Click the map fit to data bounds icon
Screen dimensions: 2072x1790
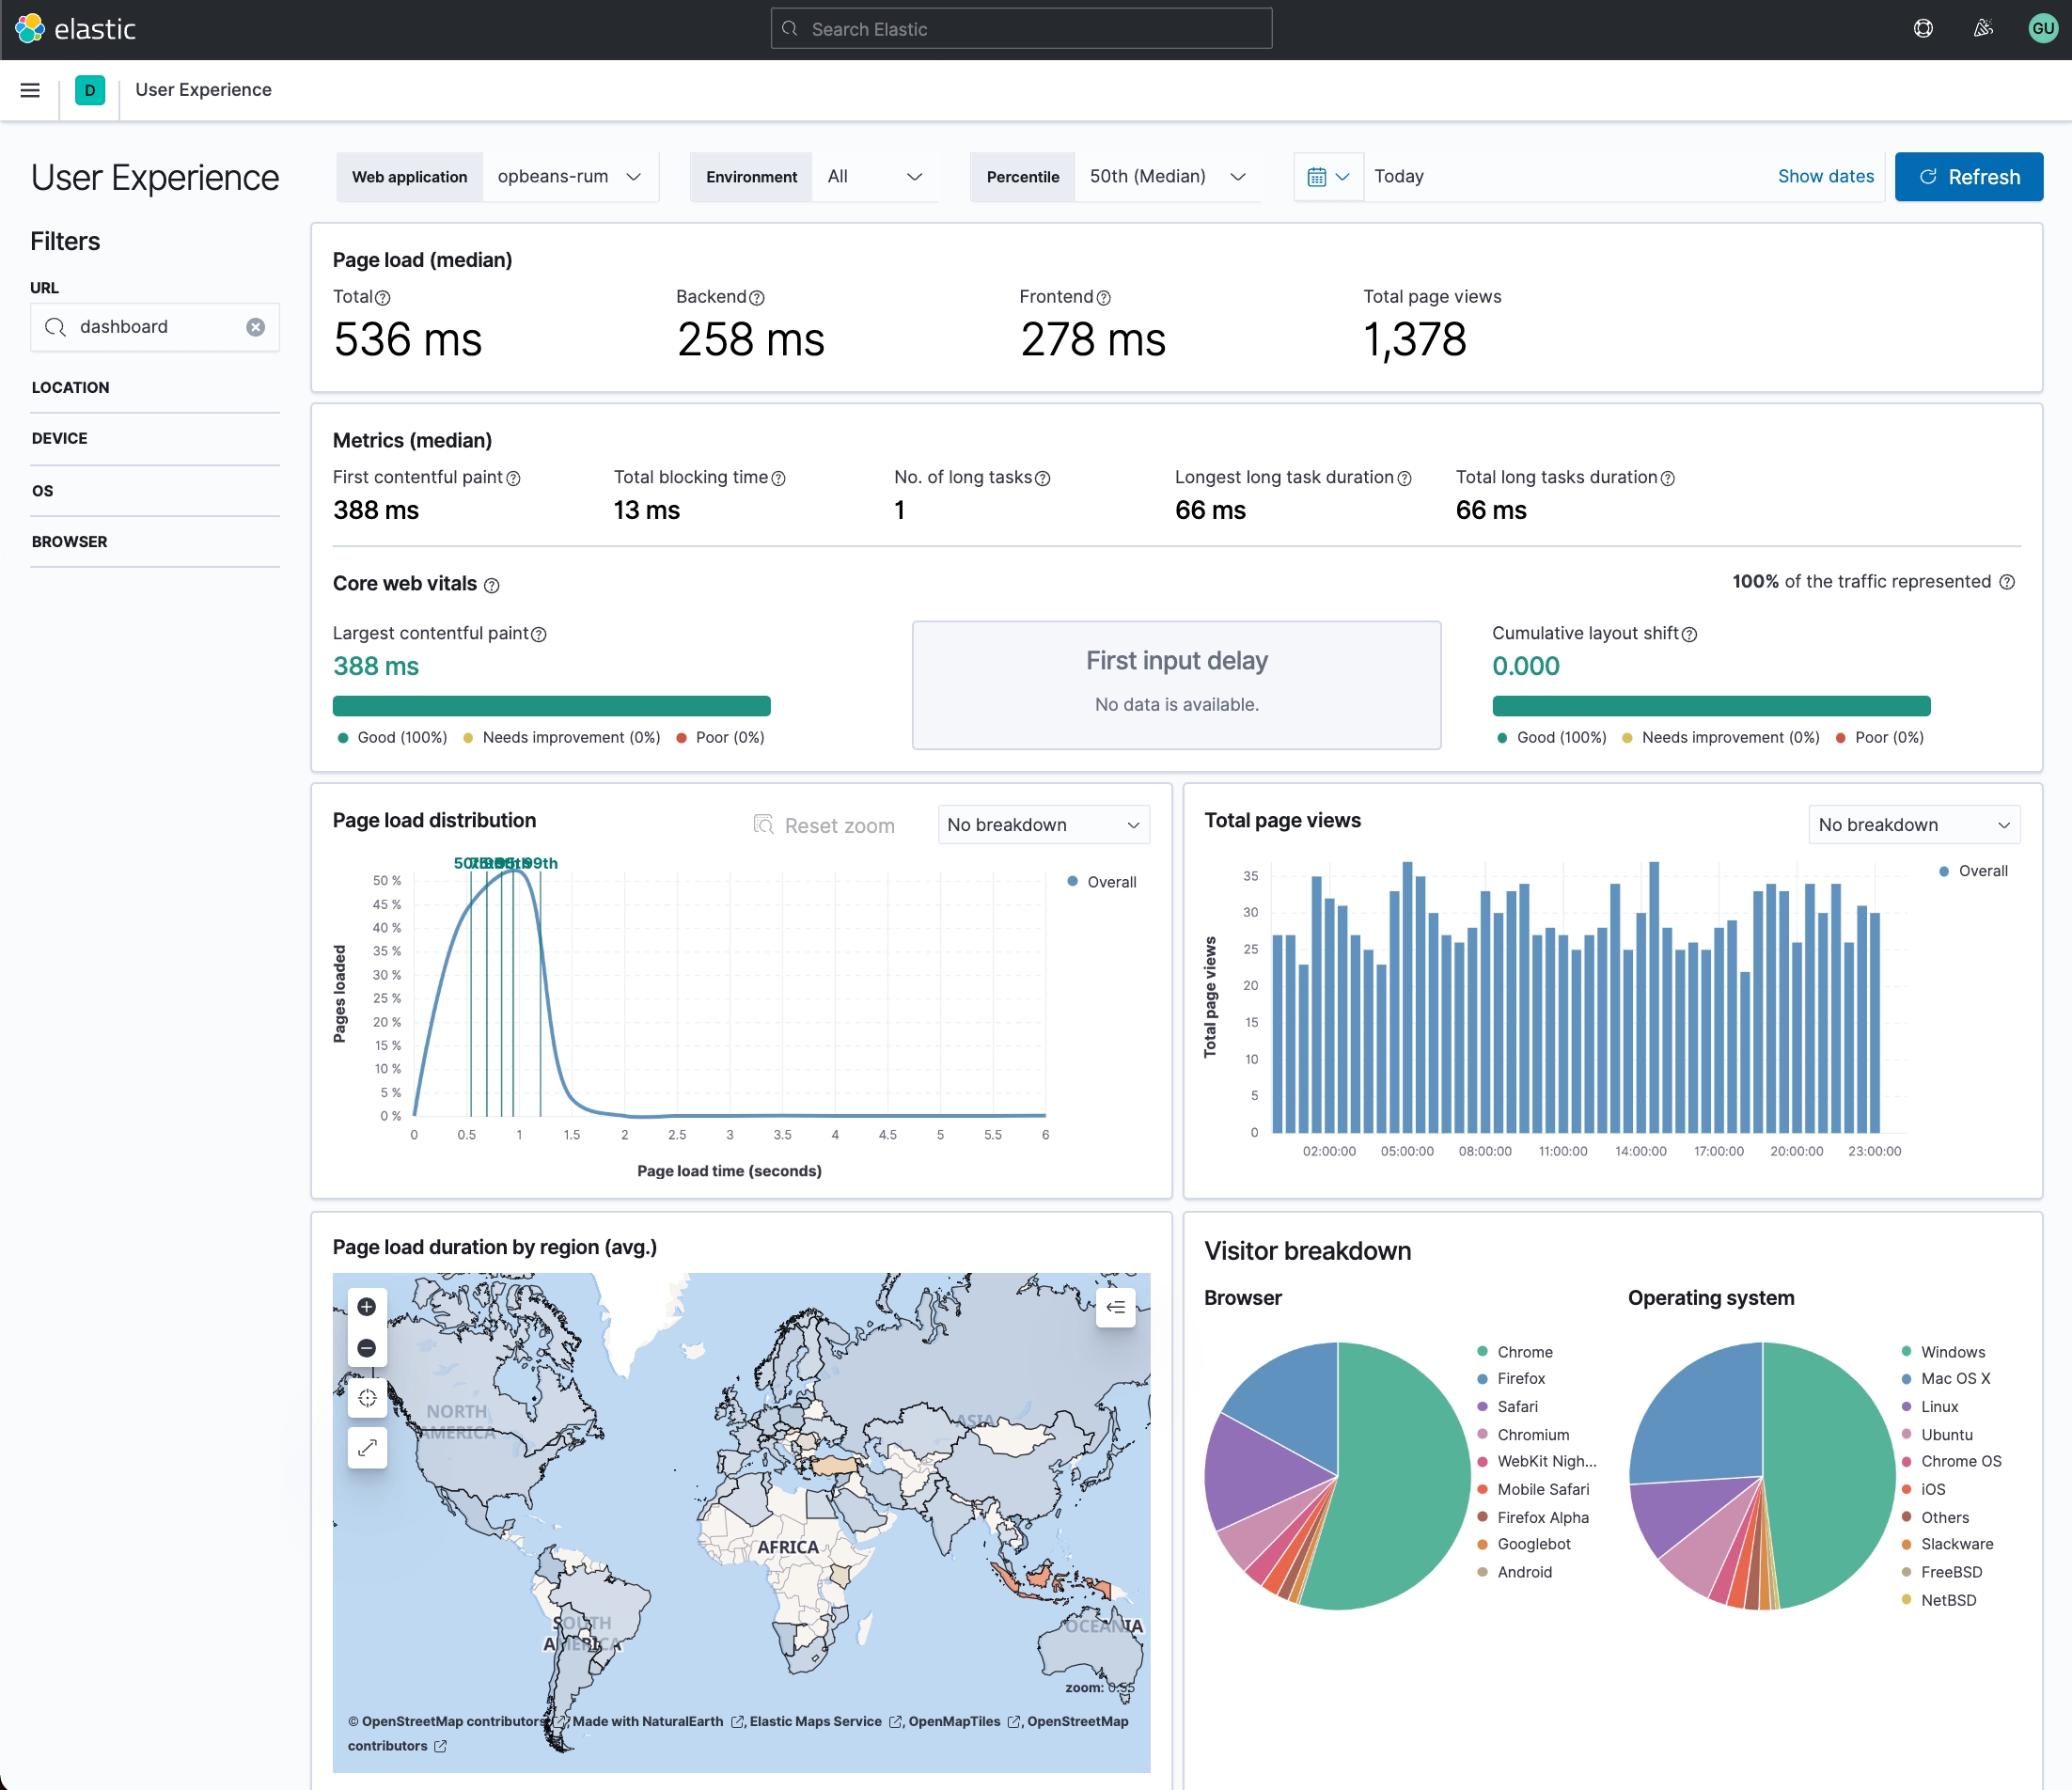point(367,1398)
